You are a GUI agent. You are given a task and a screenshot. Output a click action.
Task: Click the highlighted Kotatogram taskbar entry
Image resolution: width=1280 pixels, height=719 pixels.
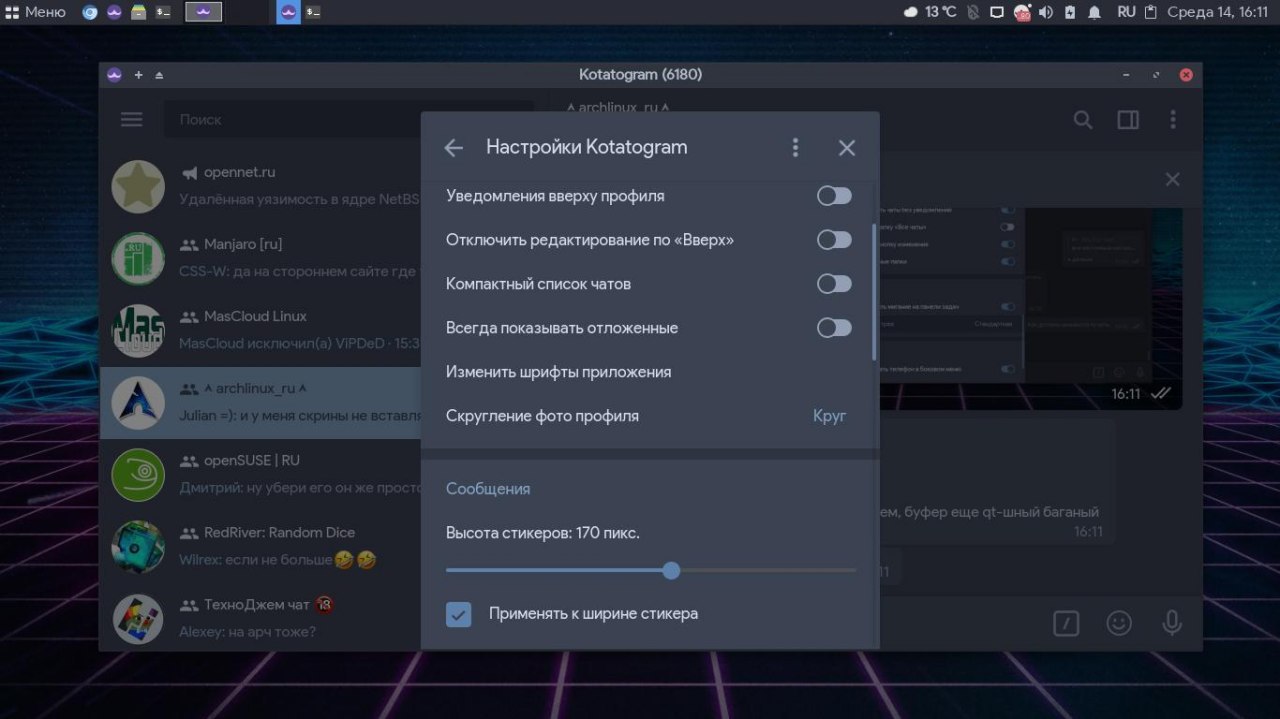pos(288,12)
